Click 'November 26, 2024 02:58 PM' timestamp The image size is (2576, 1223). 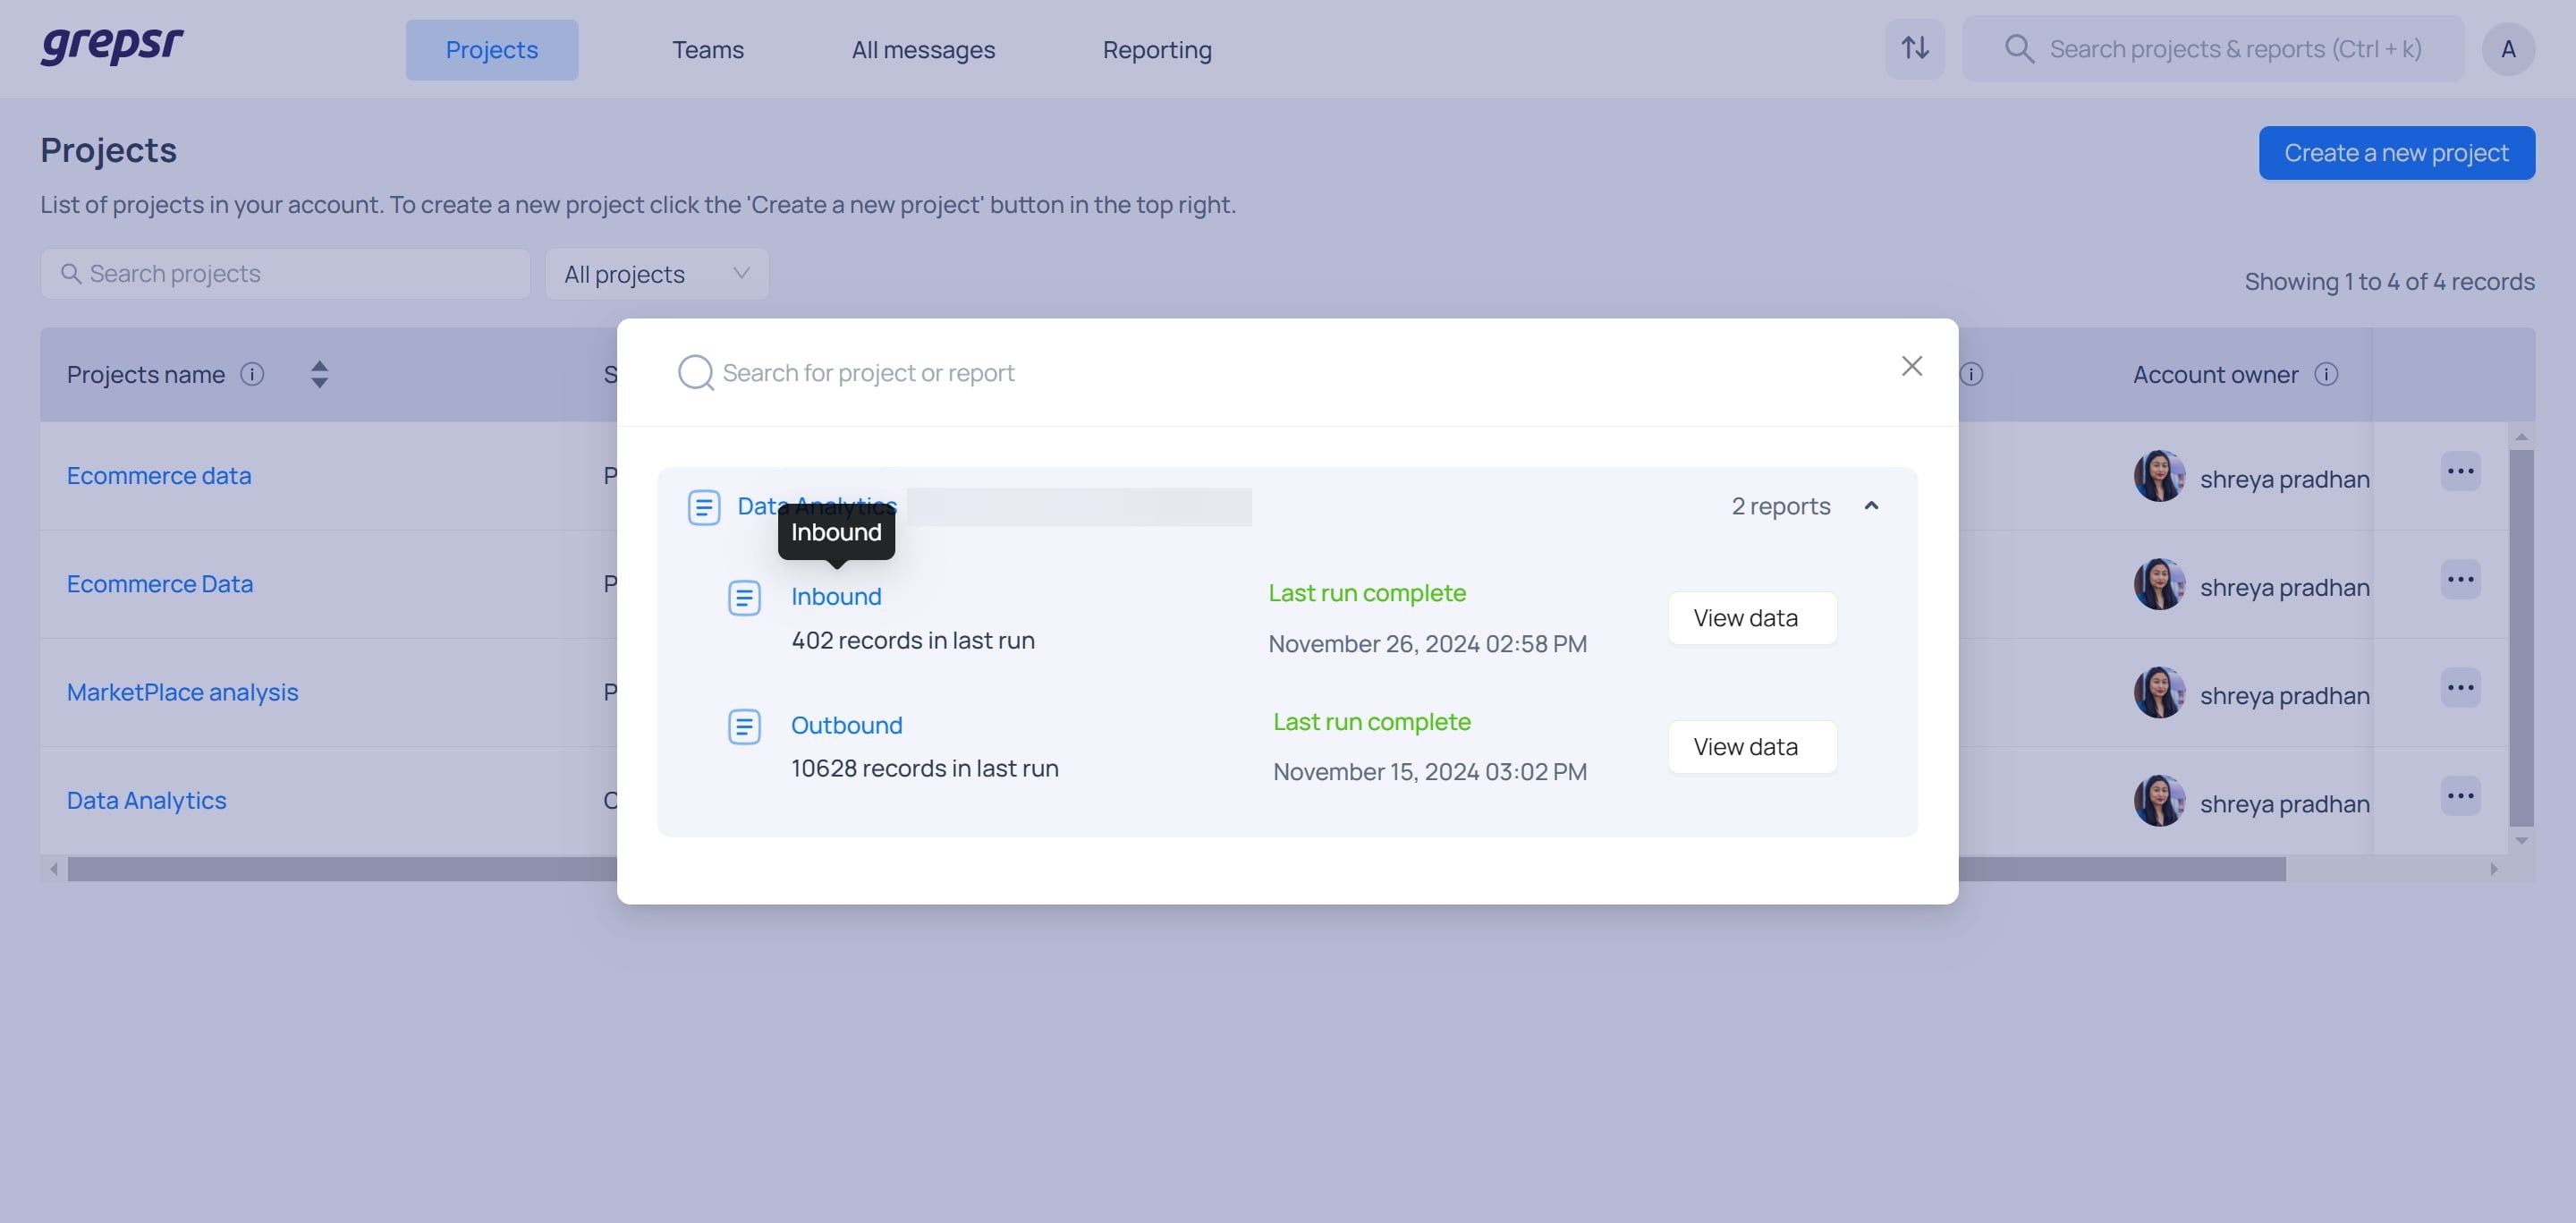click(x=1427, y=644)
